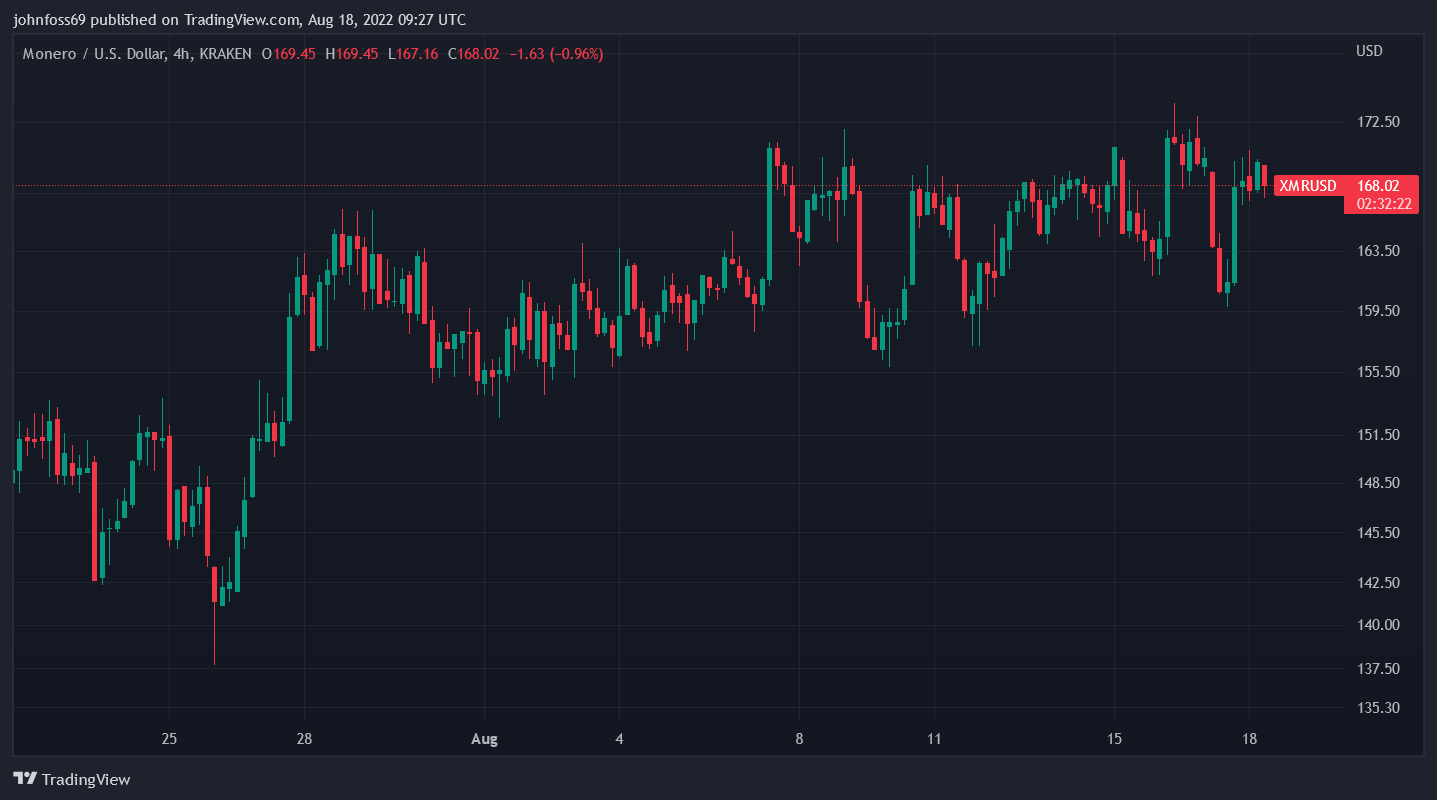Click the 28 date axis label
This screenshot has height=800, width=1437.
pyautogui.click(x=304, y=739)
